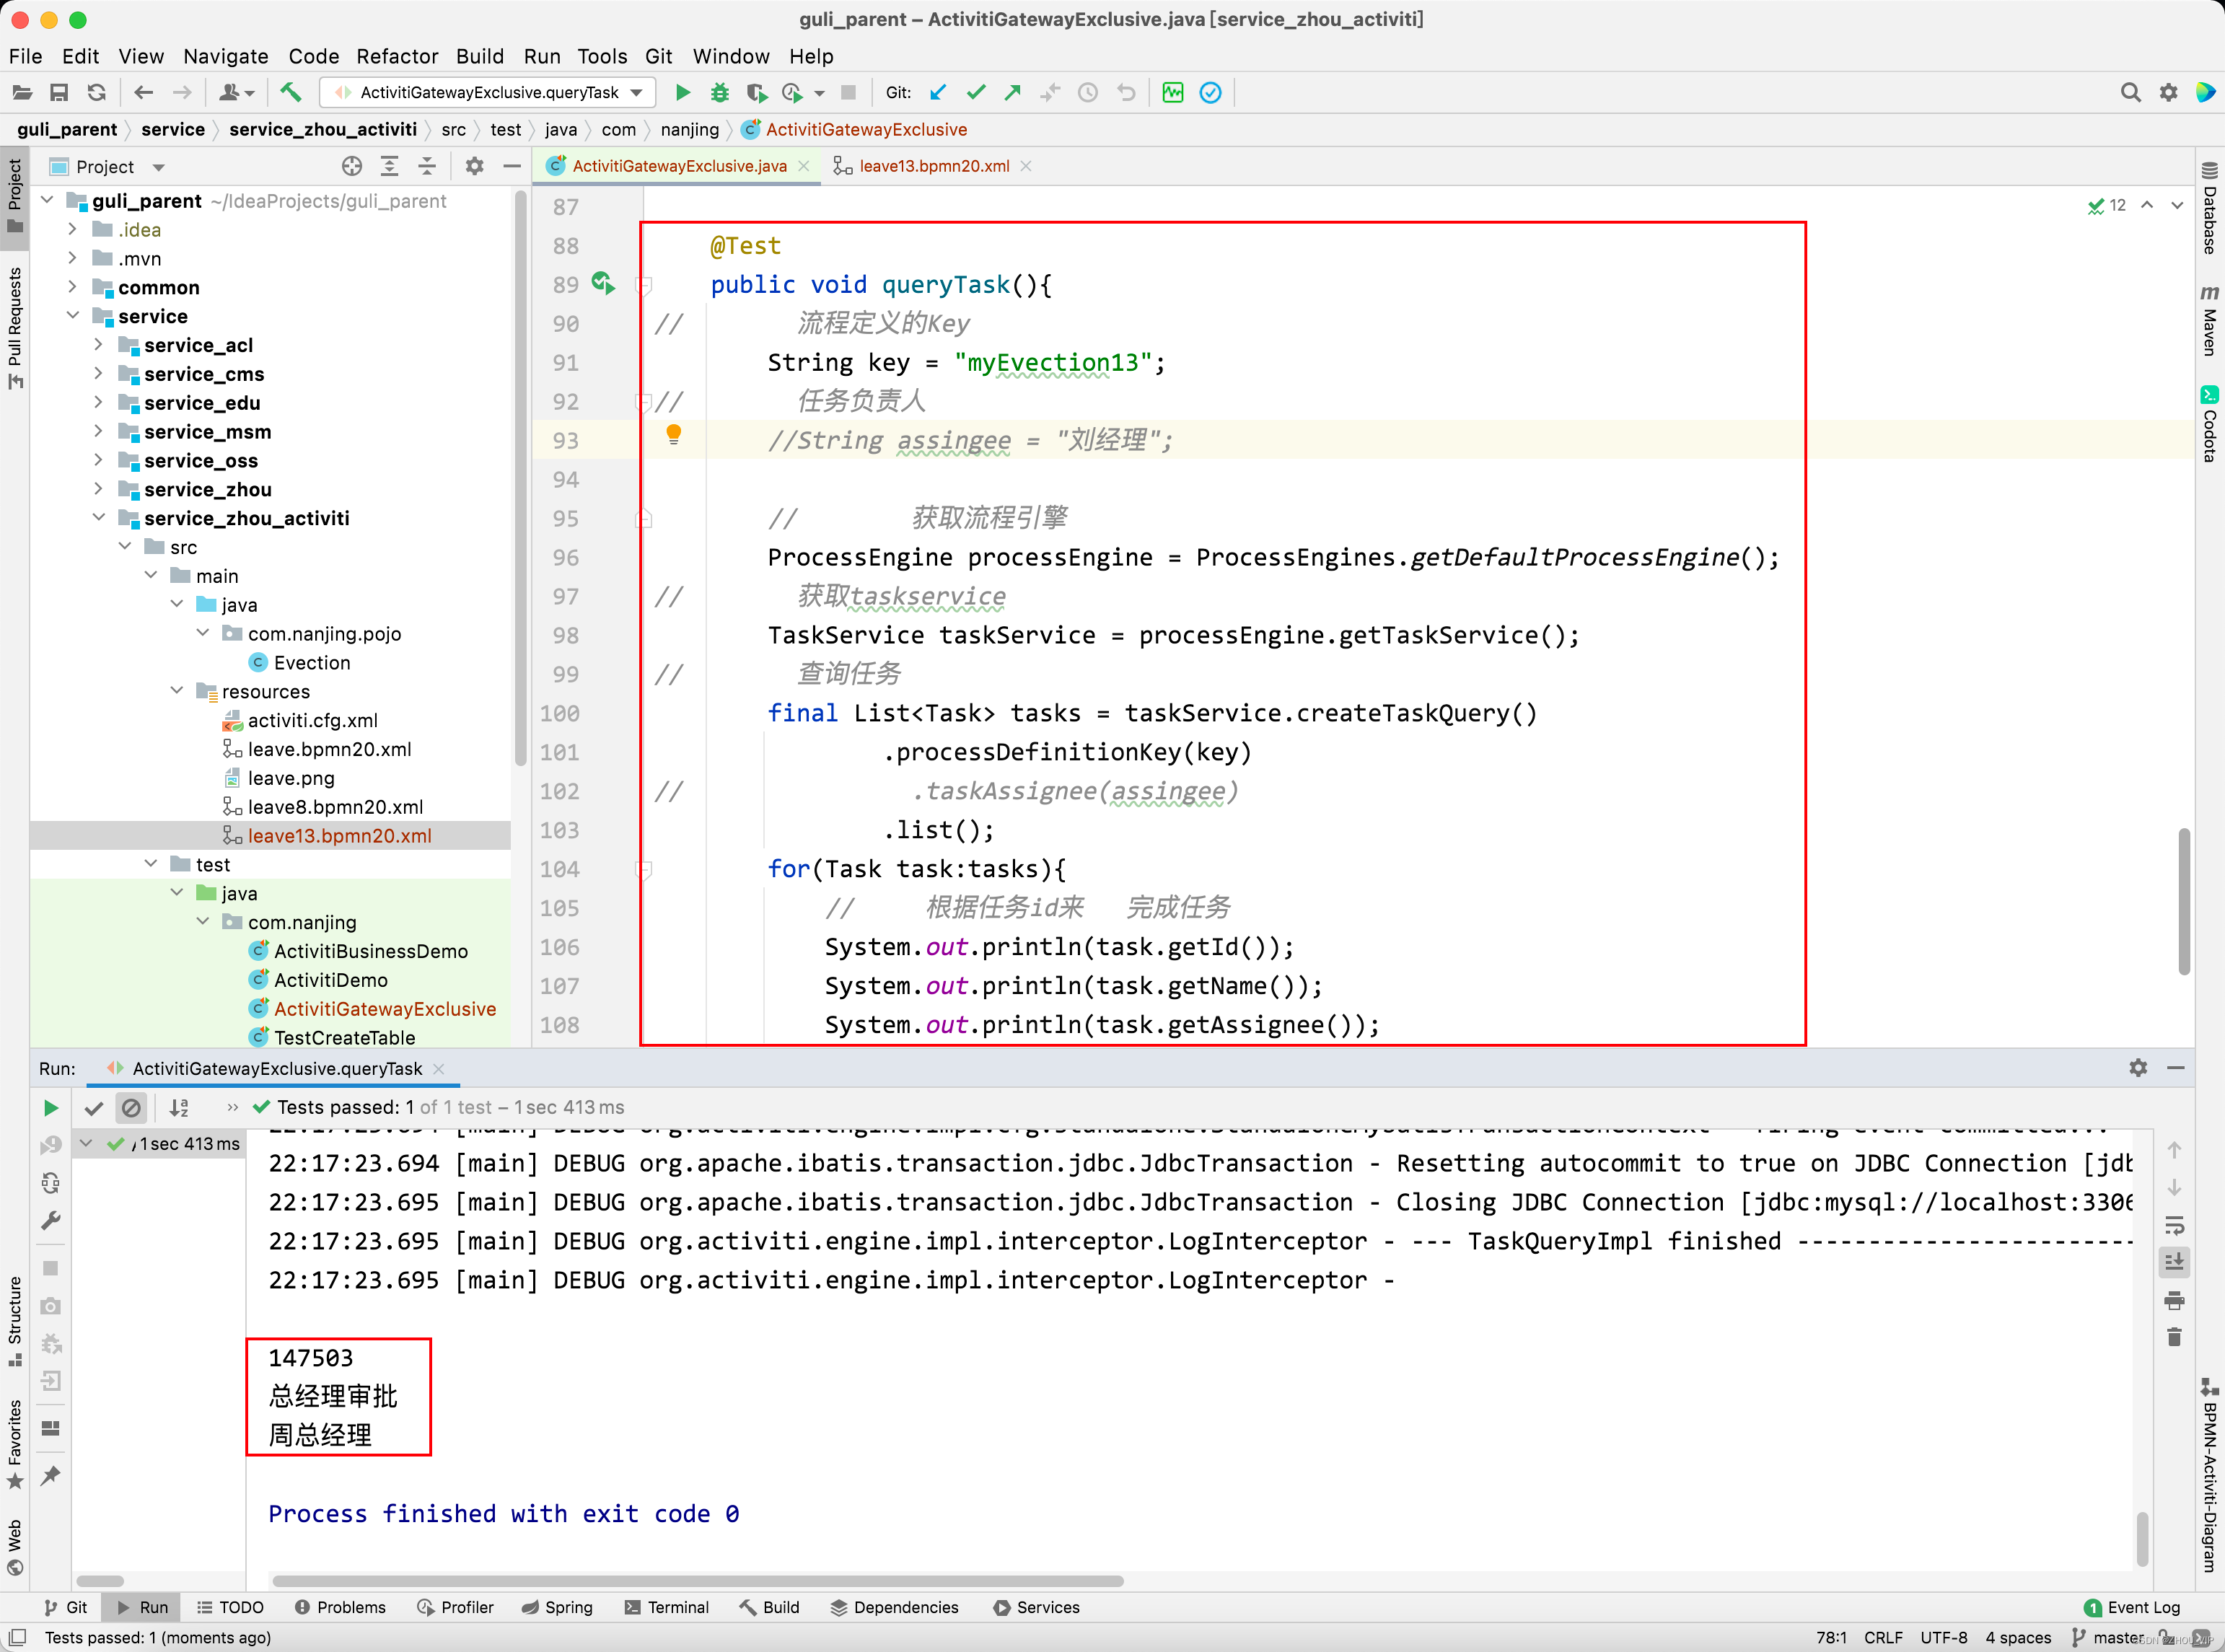Toggle show ignored tests button
The width and height of the screenshot is (2225, 1652).
(131, 1108)
